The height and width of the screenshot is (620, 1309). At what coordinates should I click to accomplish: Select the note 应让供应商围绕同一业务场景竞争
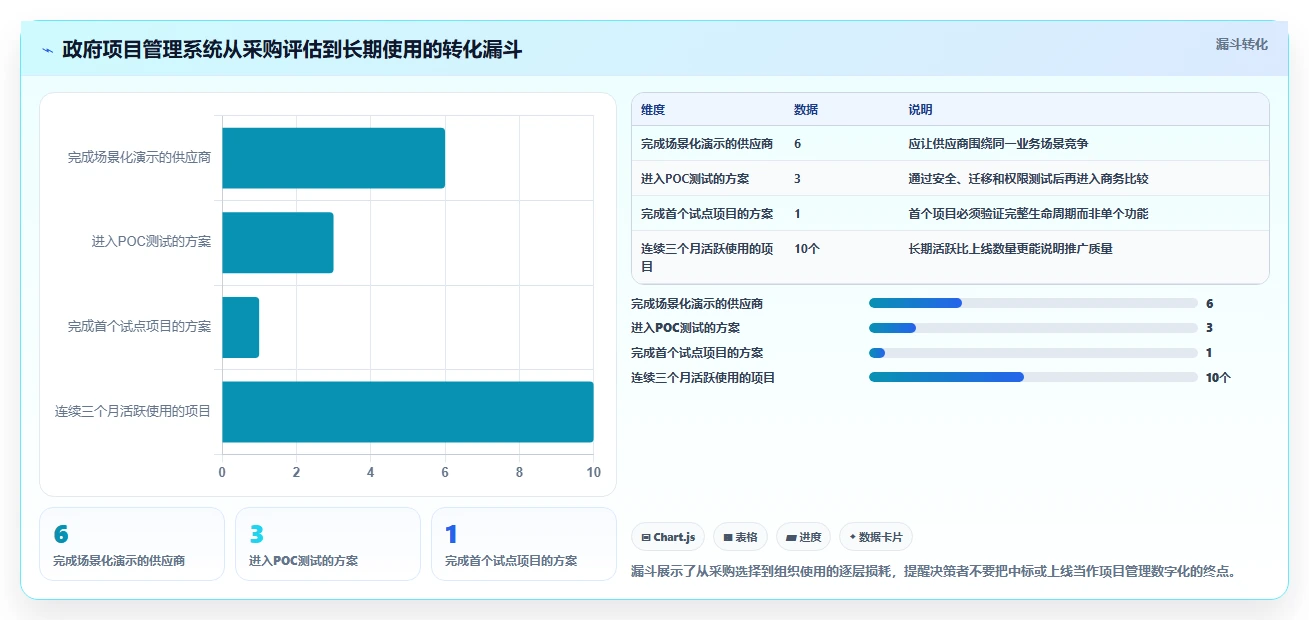coord(998,144)
